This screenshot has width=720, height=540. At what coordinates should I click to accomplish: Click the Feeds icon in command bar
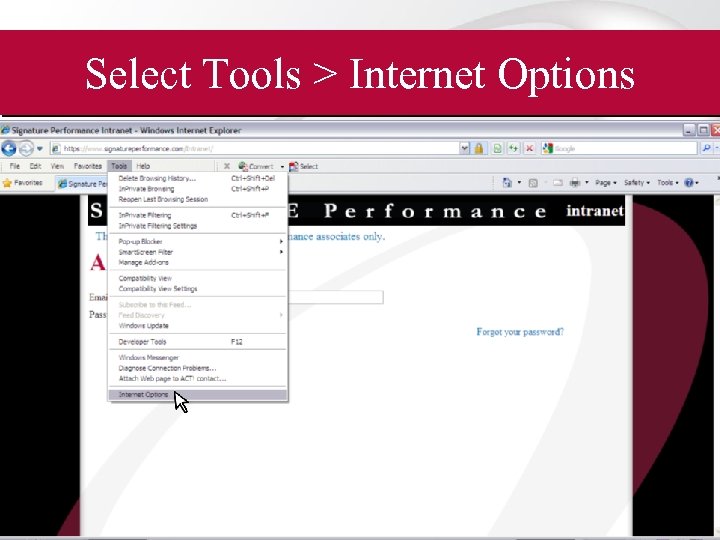coord(533,183)
